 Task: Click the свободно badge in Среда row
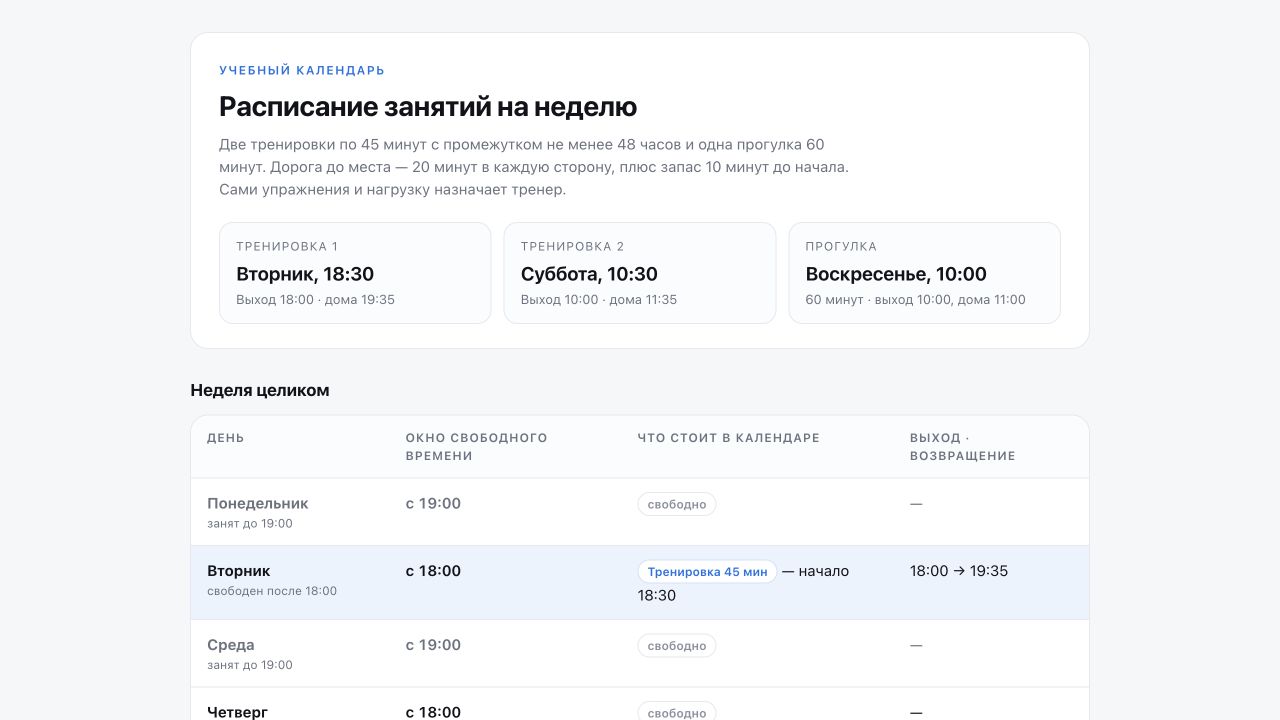tap(677, 646)
